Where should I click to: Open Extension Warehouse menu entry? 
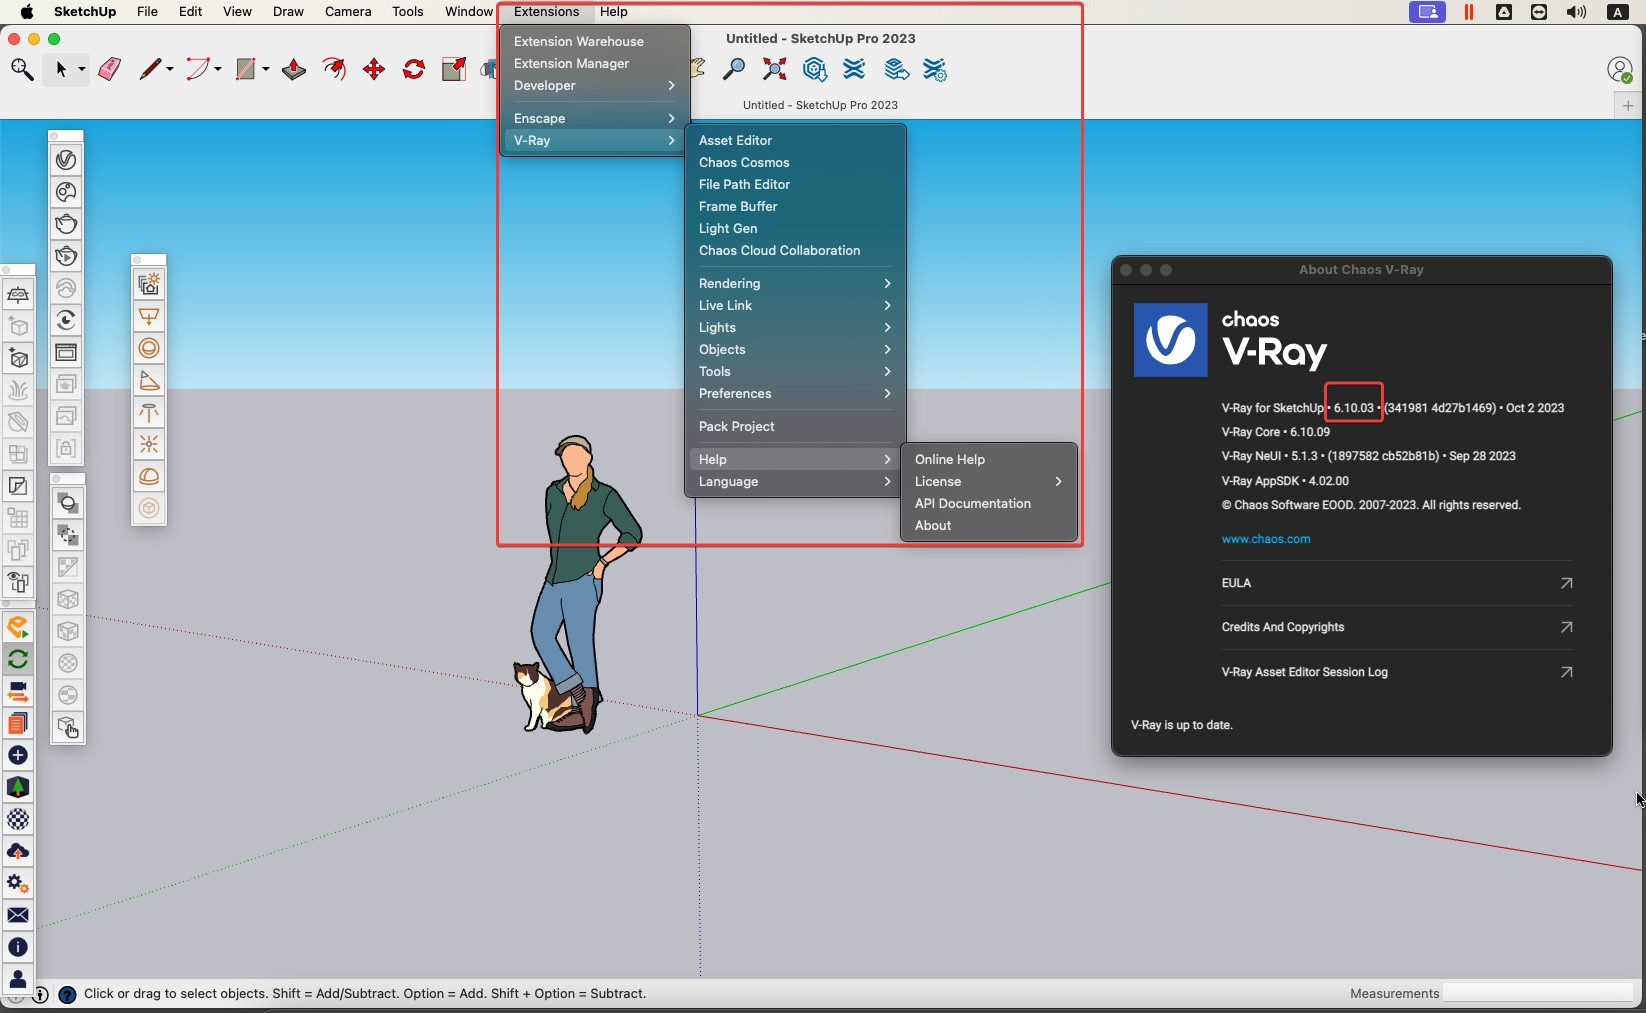[x=594, y=42]
